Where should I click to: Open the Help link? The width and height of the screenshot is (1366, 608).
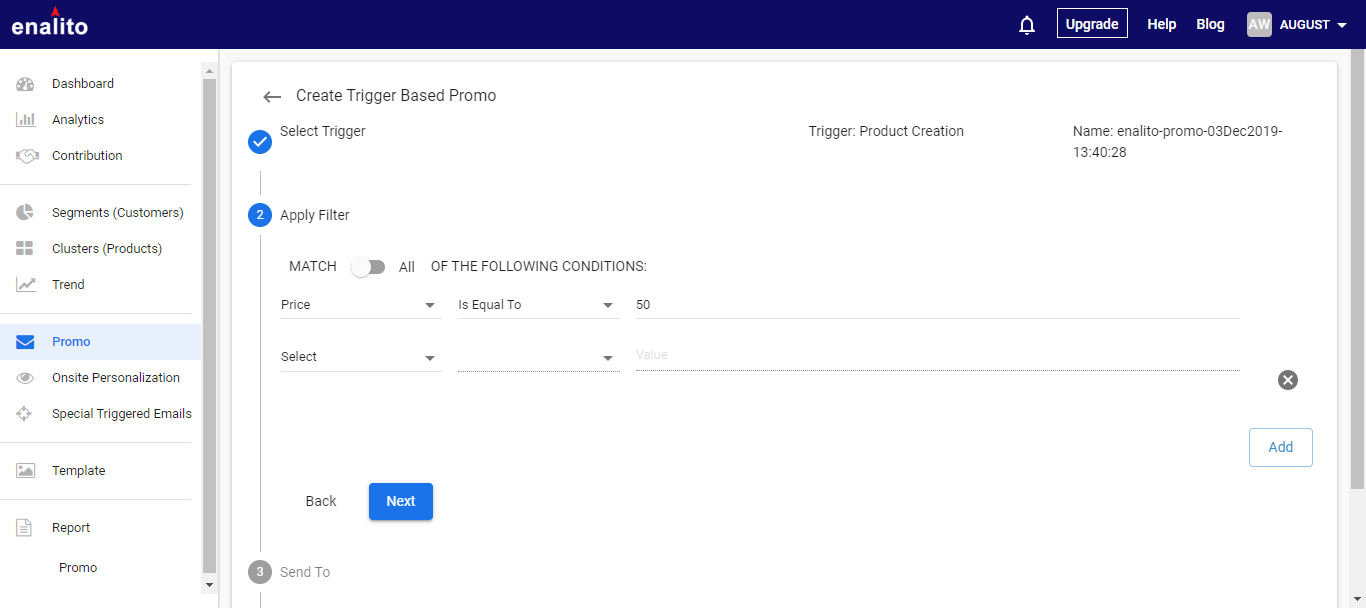(1161, 24)
